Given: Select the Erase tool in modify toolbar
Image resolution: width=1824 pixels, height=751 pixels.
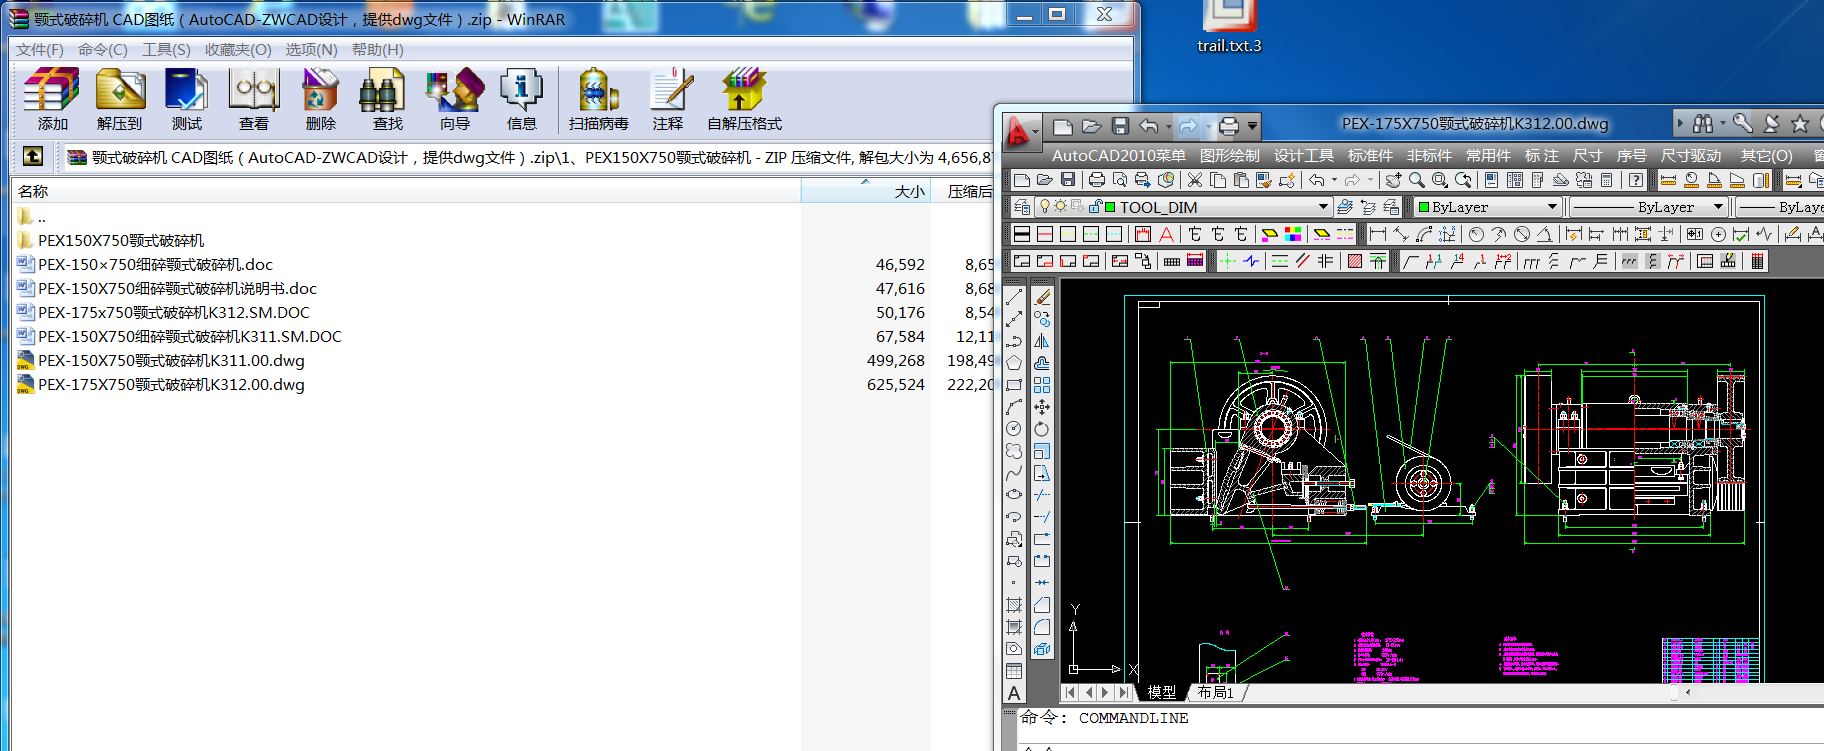Looking at the screenshot, I should [x=1042, y=297].
